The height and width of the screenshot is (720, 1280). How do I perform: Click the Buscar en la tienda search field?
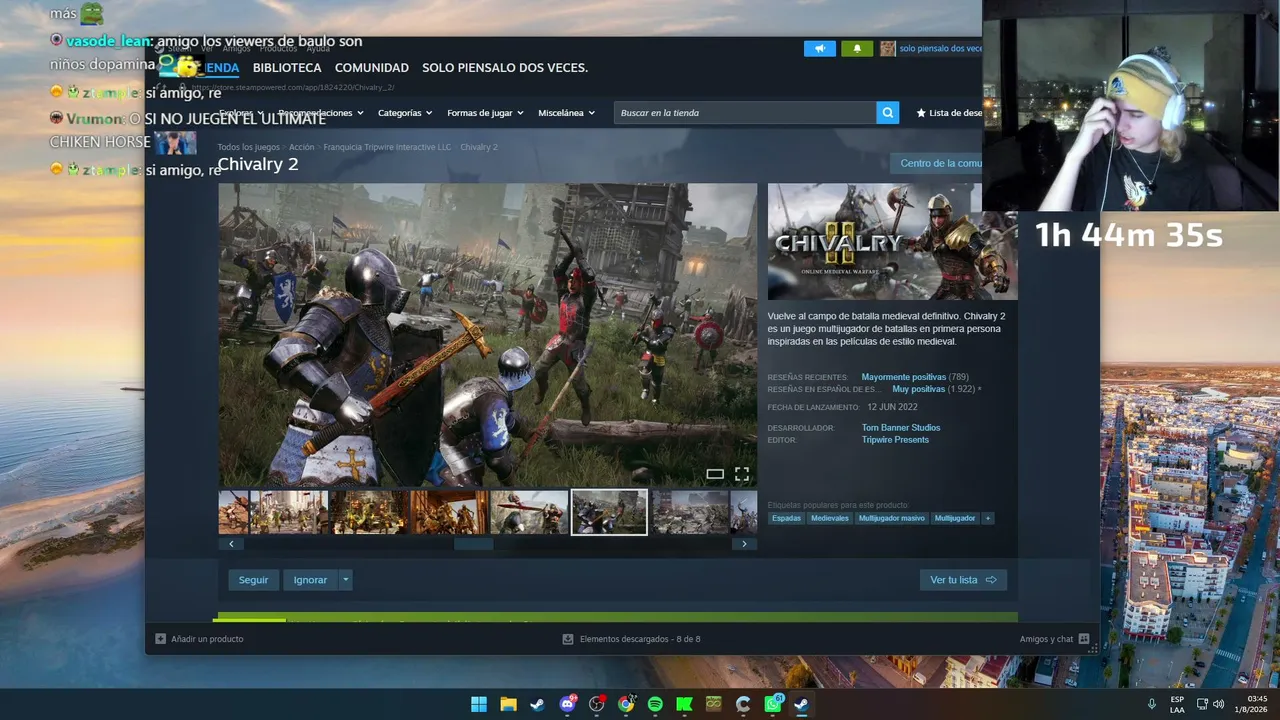[x=745, y=113]
